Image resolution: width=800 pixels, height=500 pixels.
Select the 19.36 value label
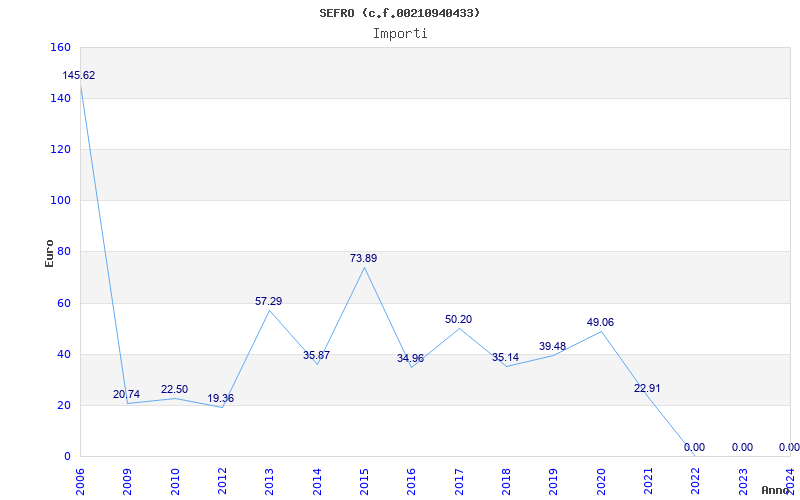point(220,398)
